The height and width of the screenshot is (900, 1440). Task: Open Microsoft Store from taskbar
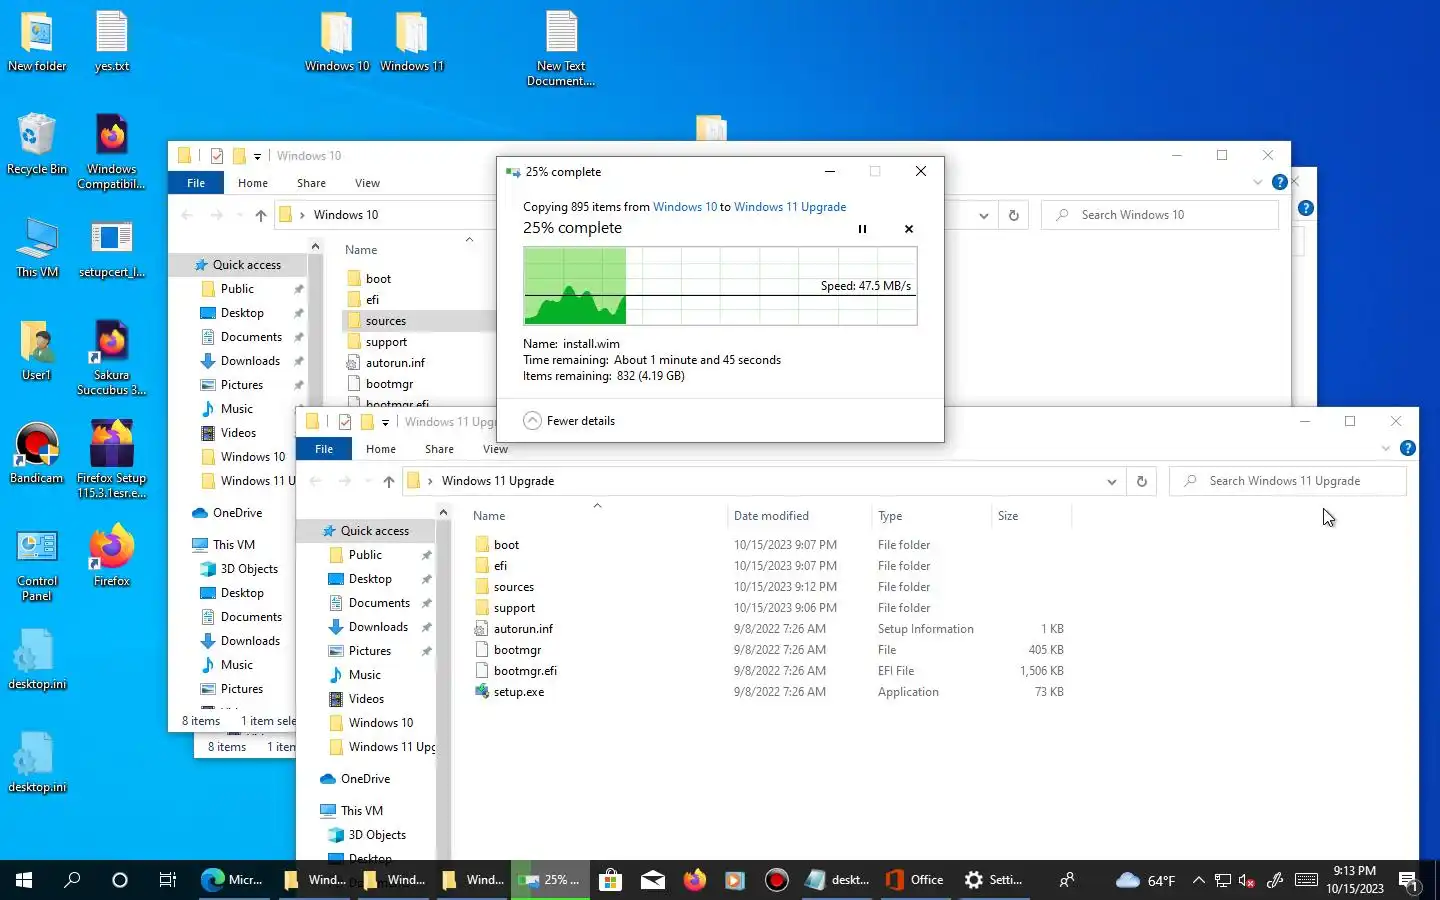610,880
